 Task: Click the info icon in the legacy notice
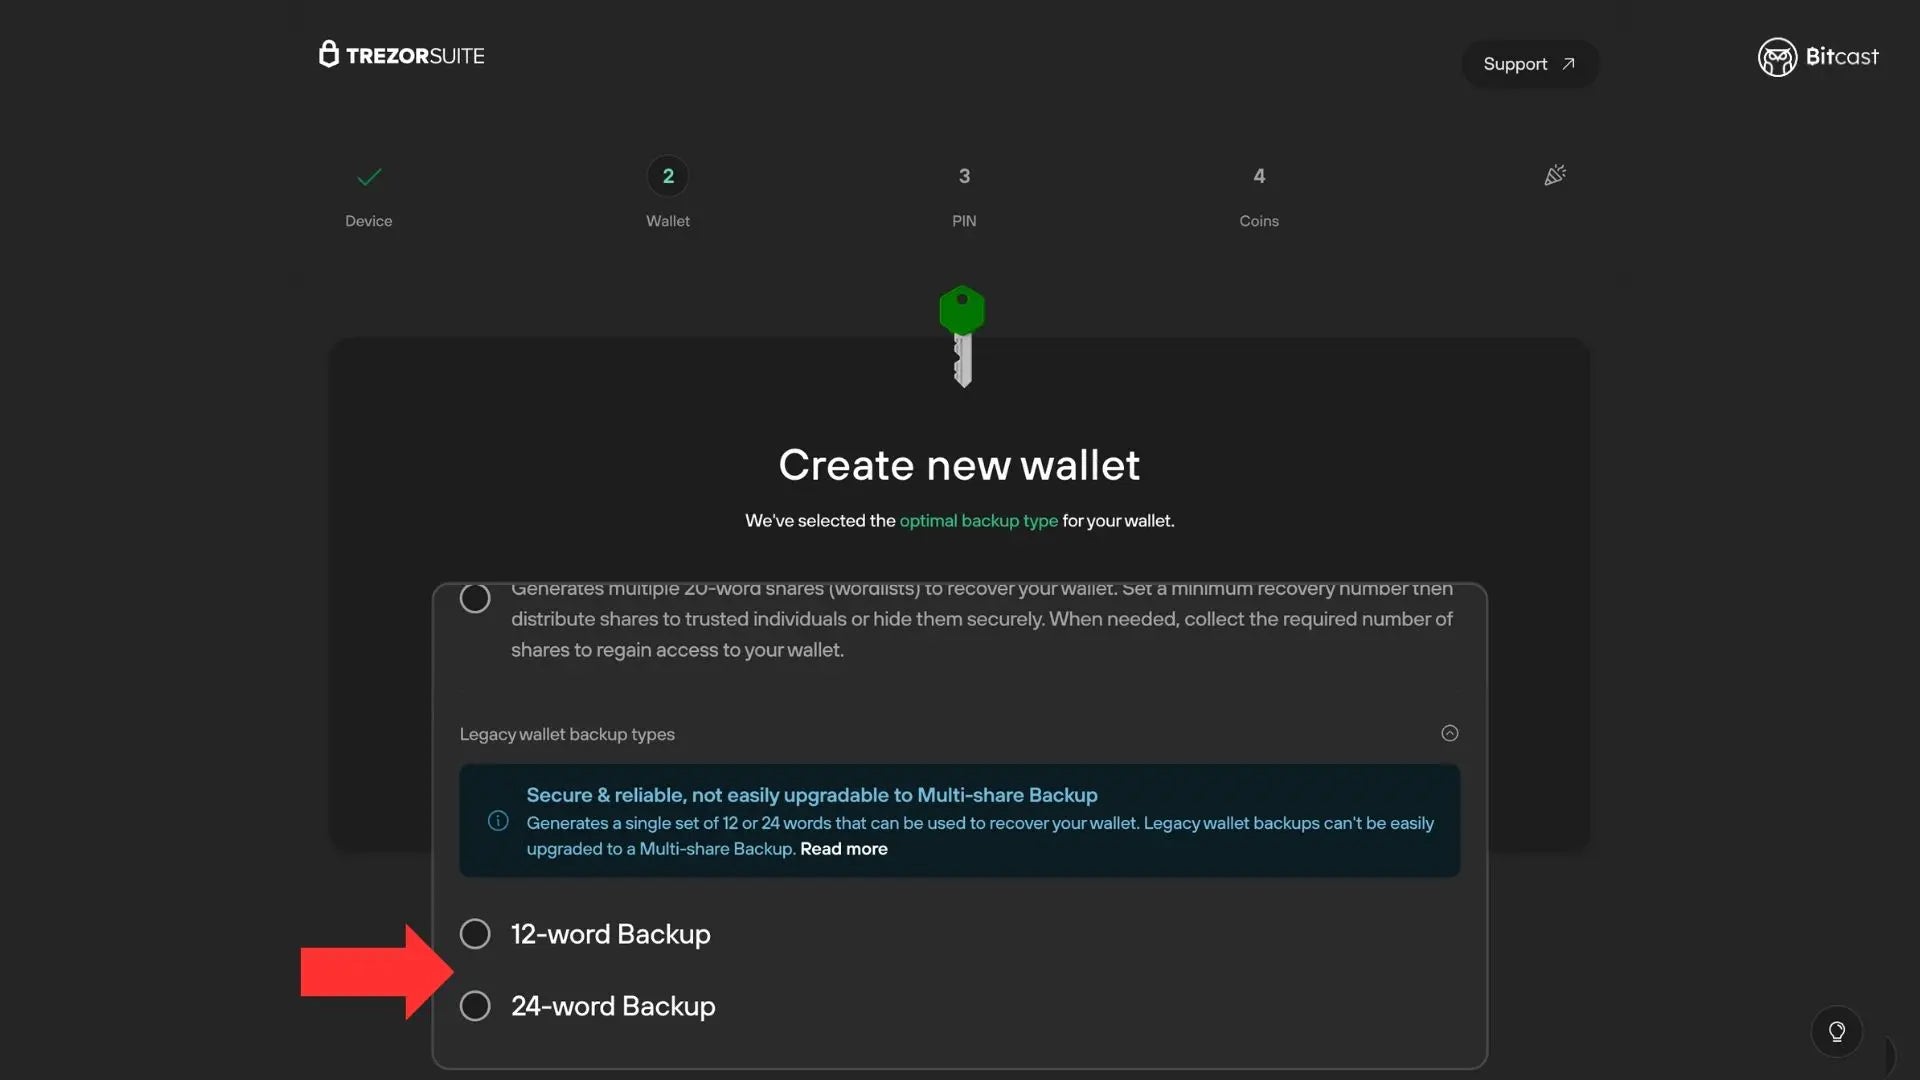click(497, 820)
